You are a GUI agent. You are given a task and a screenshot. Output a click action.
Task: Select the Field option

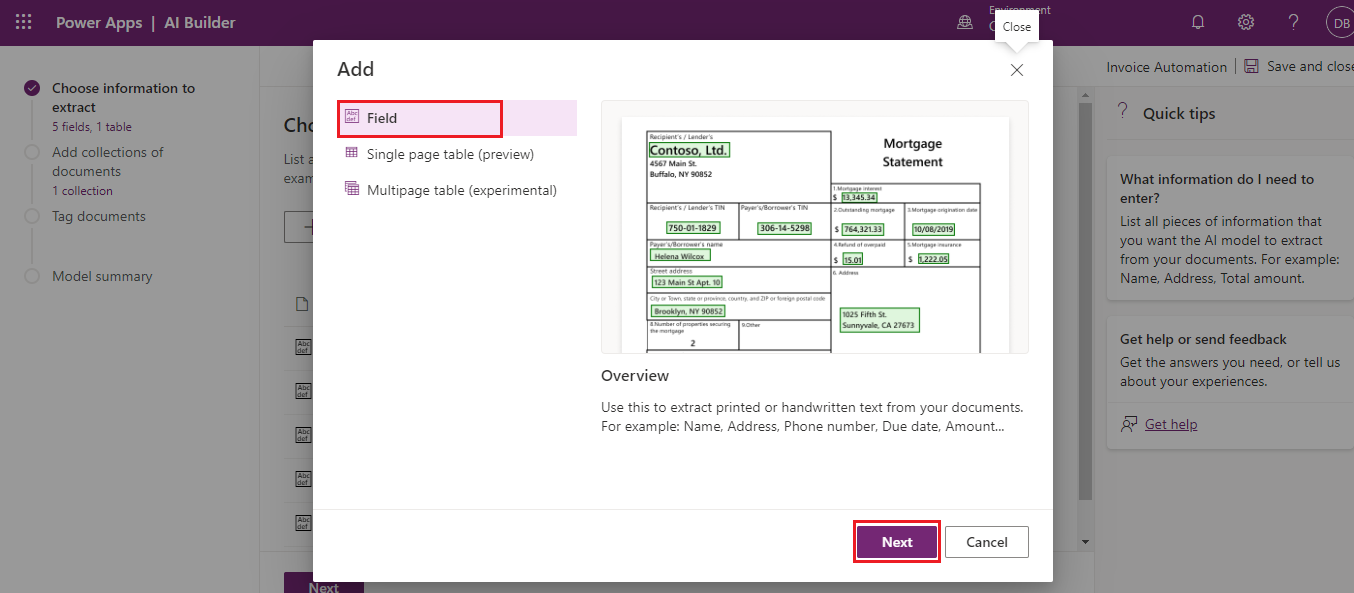tap(457, 118)
